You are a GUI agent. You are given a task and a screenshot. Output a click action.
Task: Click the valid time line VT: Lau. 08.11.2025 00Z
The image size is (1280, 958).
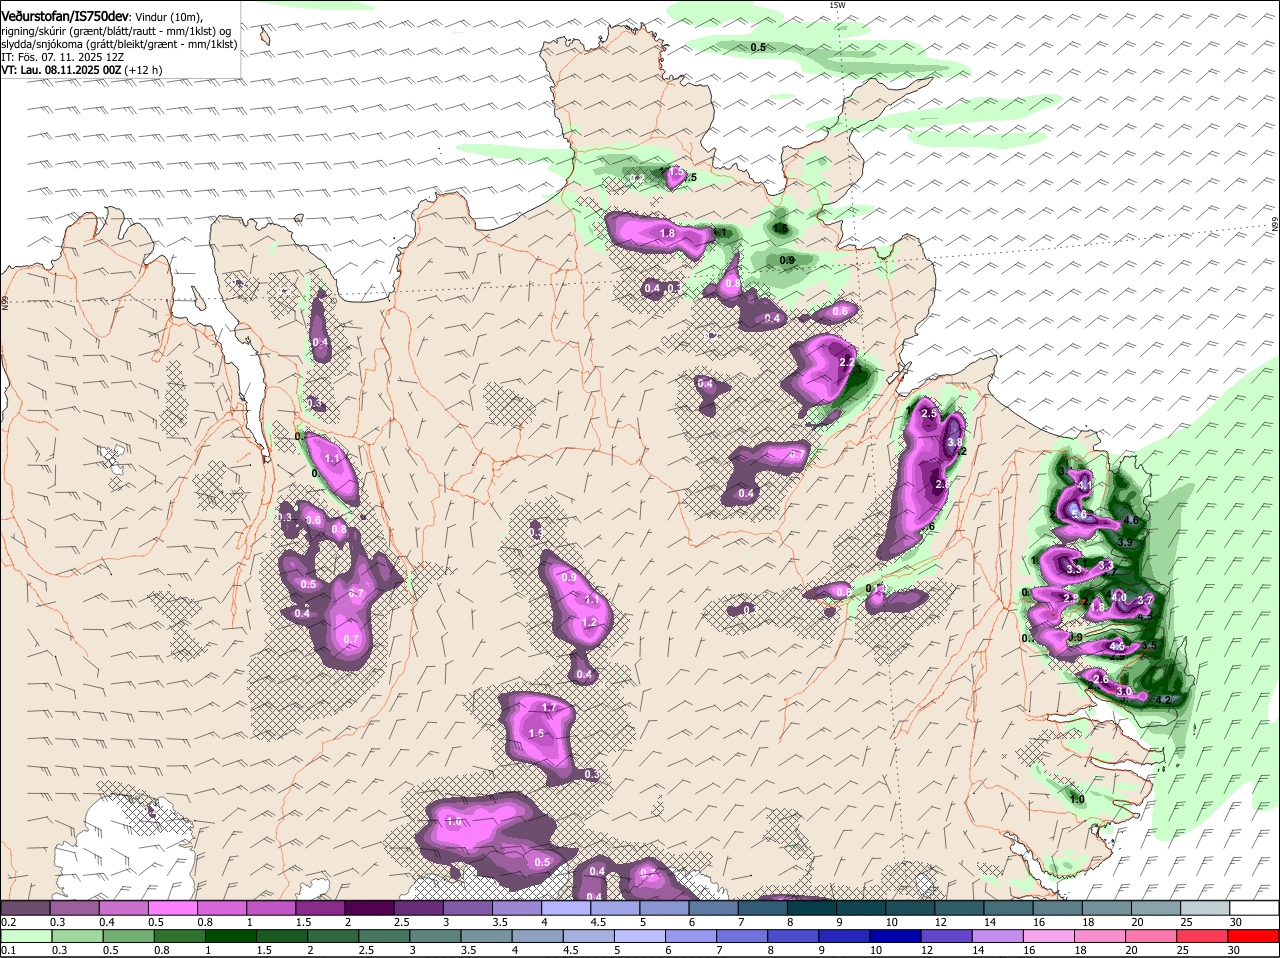(62, 70)
